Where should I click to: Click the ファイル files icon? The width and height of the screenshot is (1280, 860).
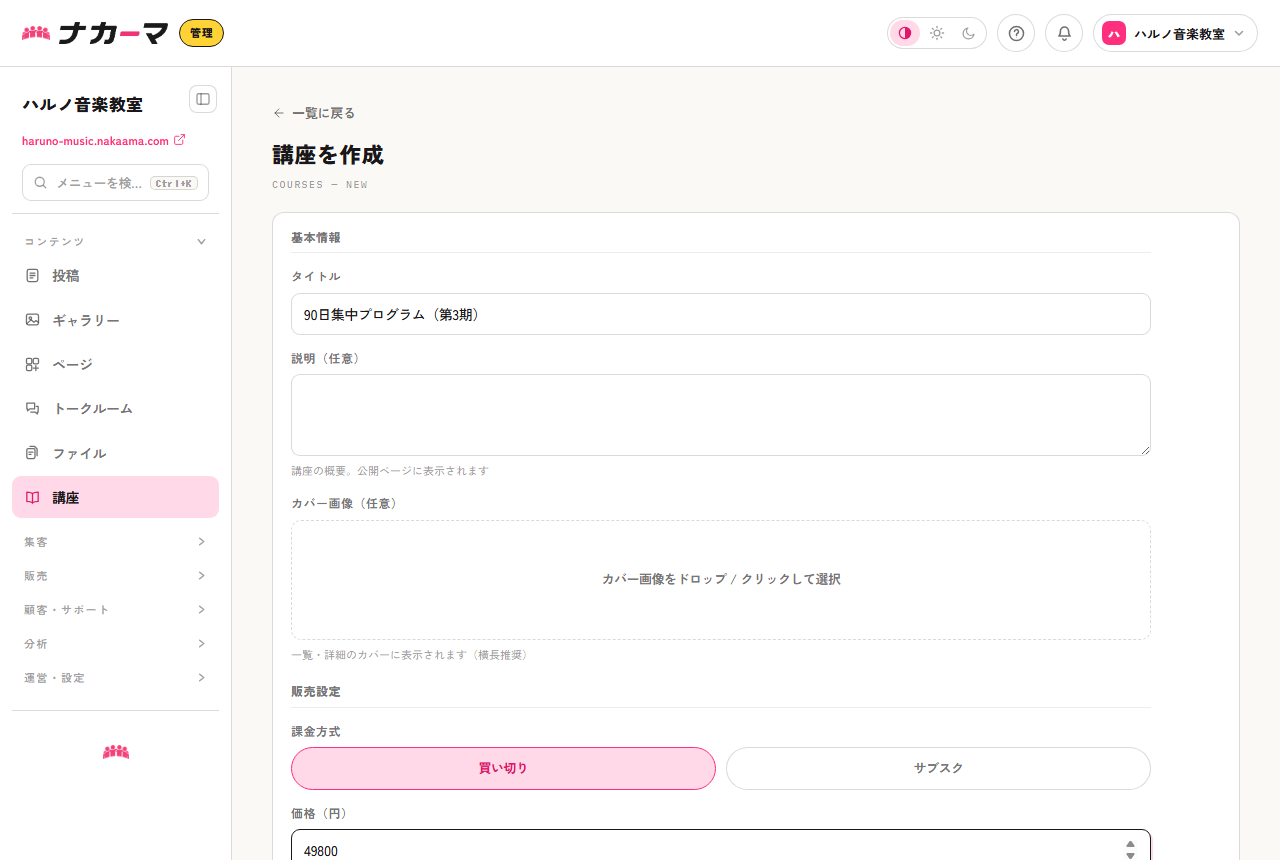pos(33,453)
